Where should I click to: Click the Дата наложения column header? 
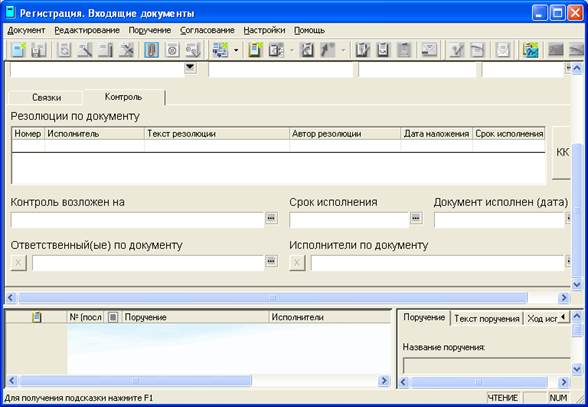tap(436, 134)
